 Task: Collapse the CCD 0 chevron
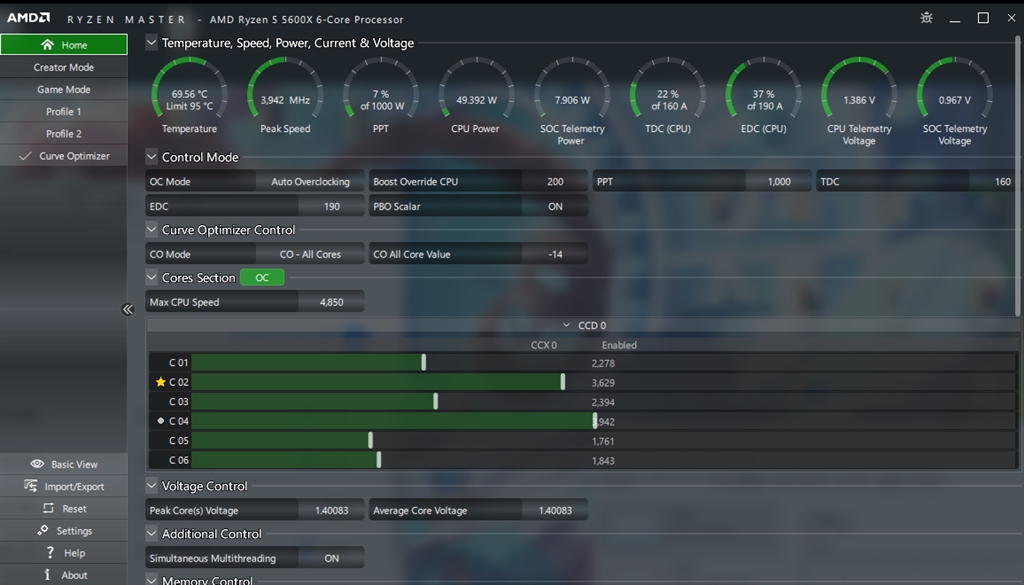(566, 325)
